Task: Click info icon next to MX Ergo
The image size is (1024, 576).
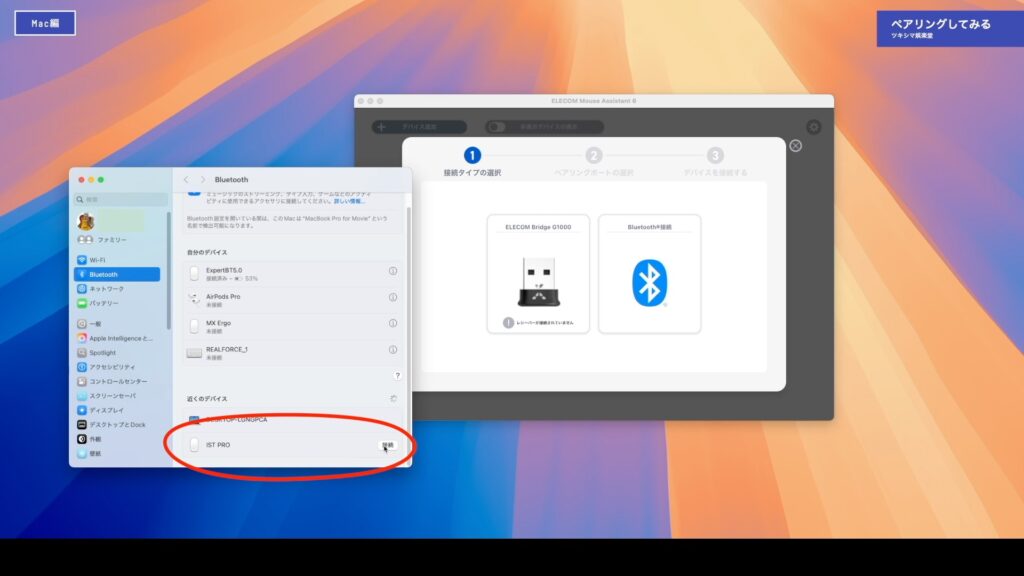Action: coord(393,324)
